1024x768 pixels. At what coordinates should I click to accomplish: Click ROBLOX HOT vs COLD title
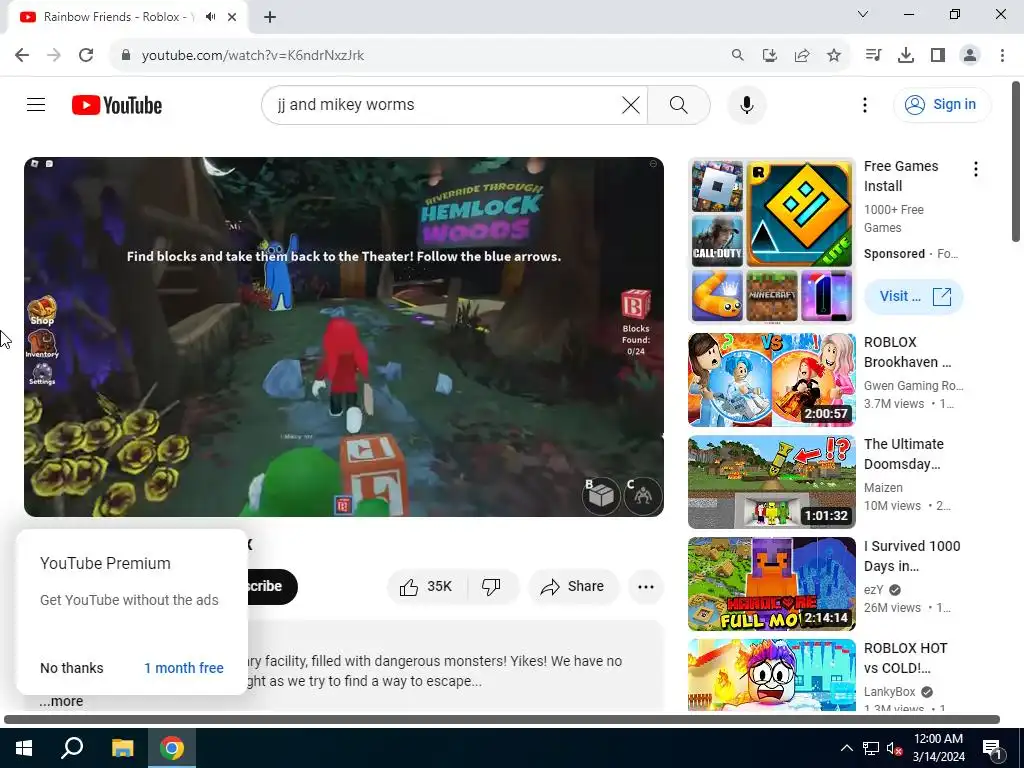click(x=905, y=658)
